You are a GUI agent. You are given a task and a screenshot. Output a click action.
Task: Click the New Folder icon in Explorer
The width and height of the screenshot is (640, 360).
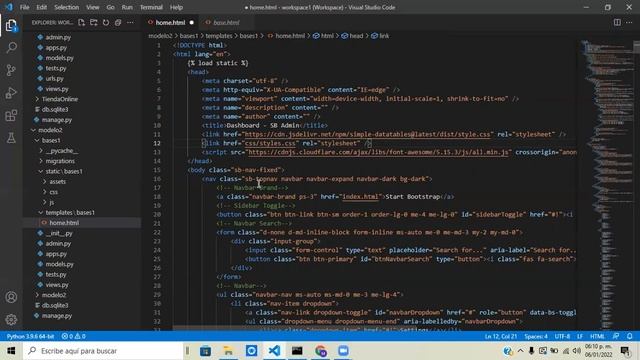[x=94, y=22]
